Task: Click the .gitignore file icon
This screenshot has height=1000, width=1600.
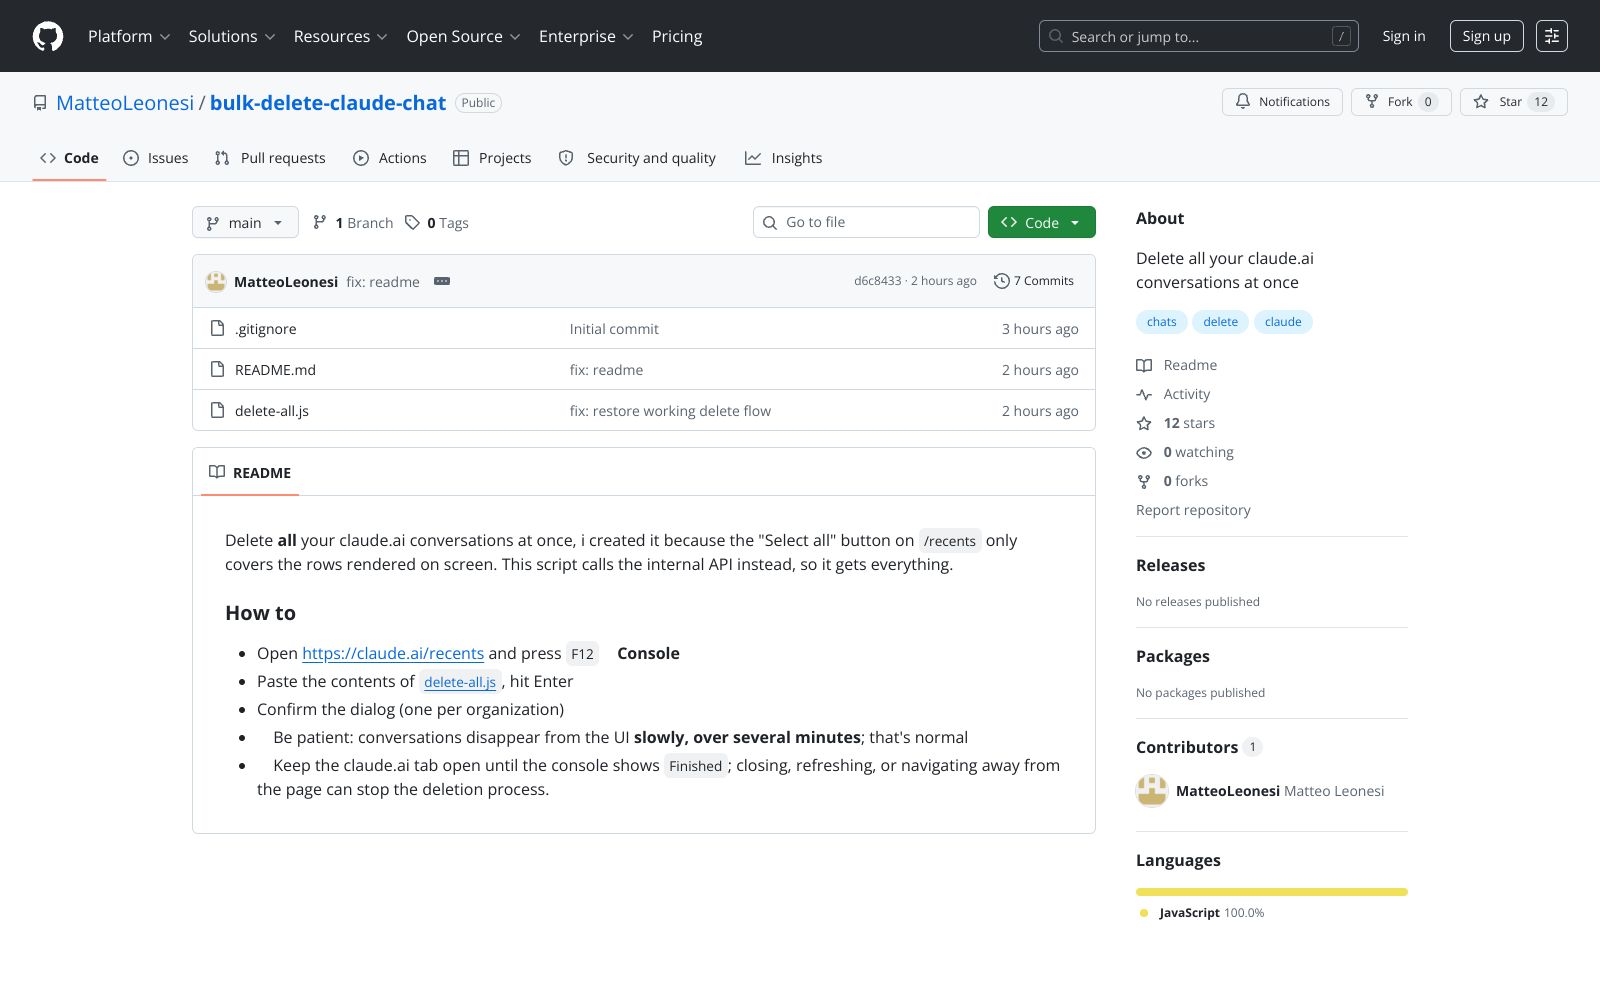Action: (x=217, y=328)
